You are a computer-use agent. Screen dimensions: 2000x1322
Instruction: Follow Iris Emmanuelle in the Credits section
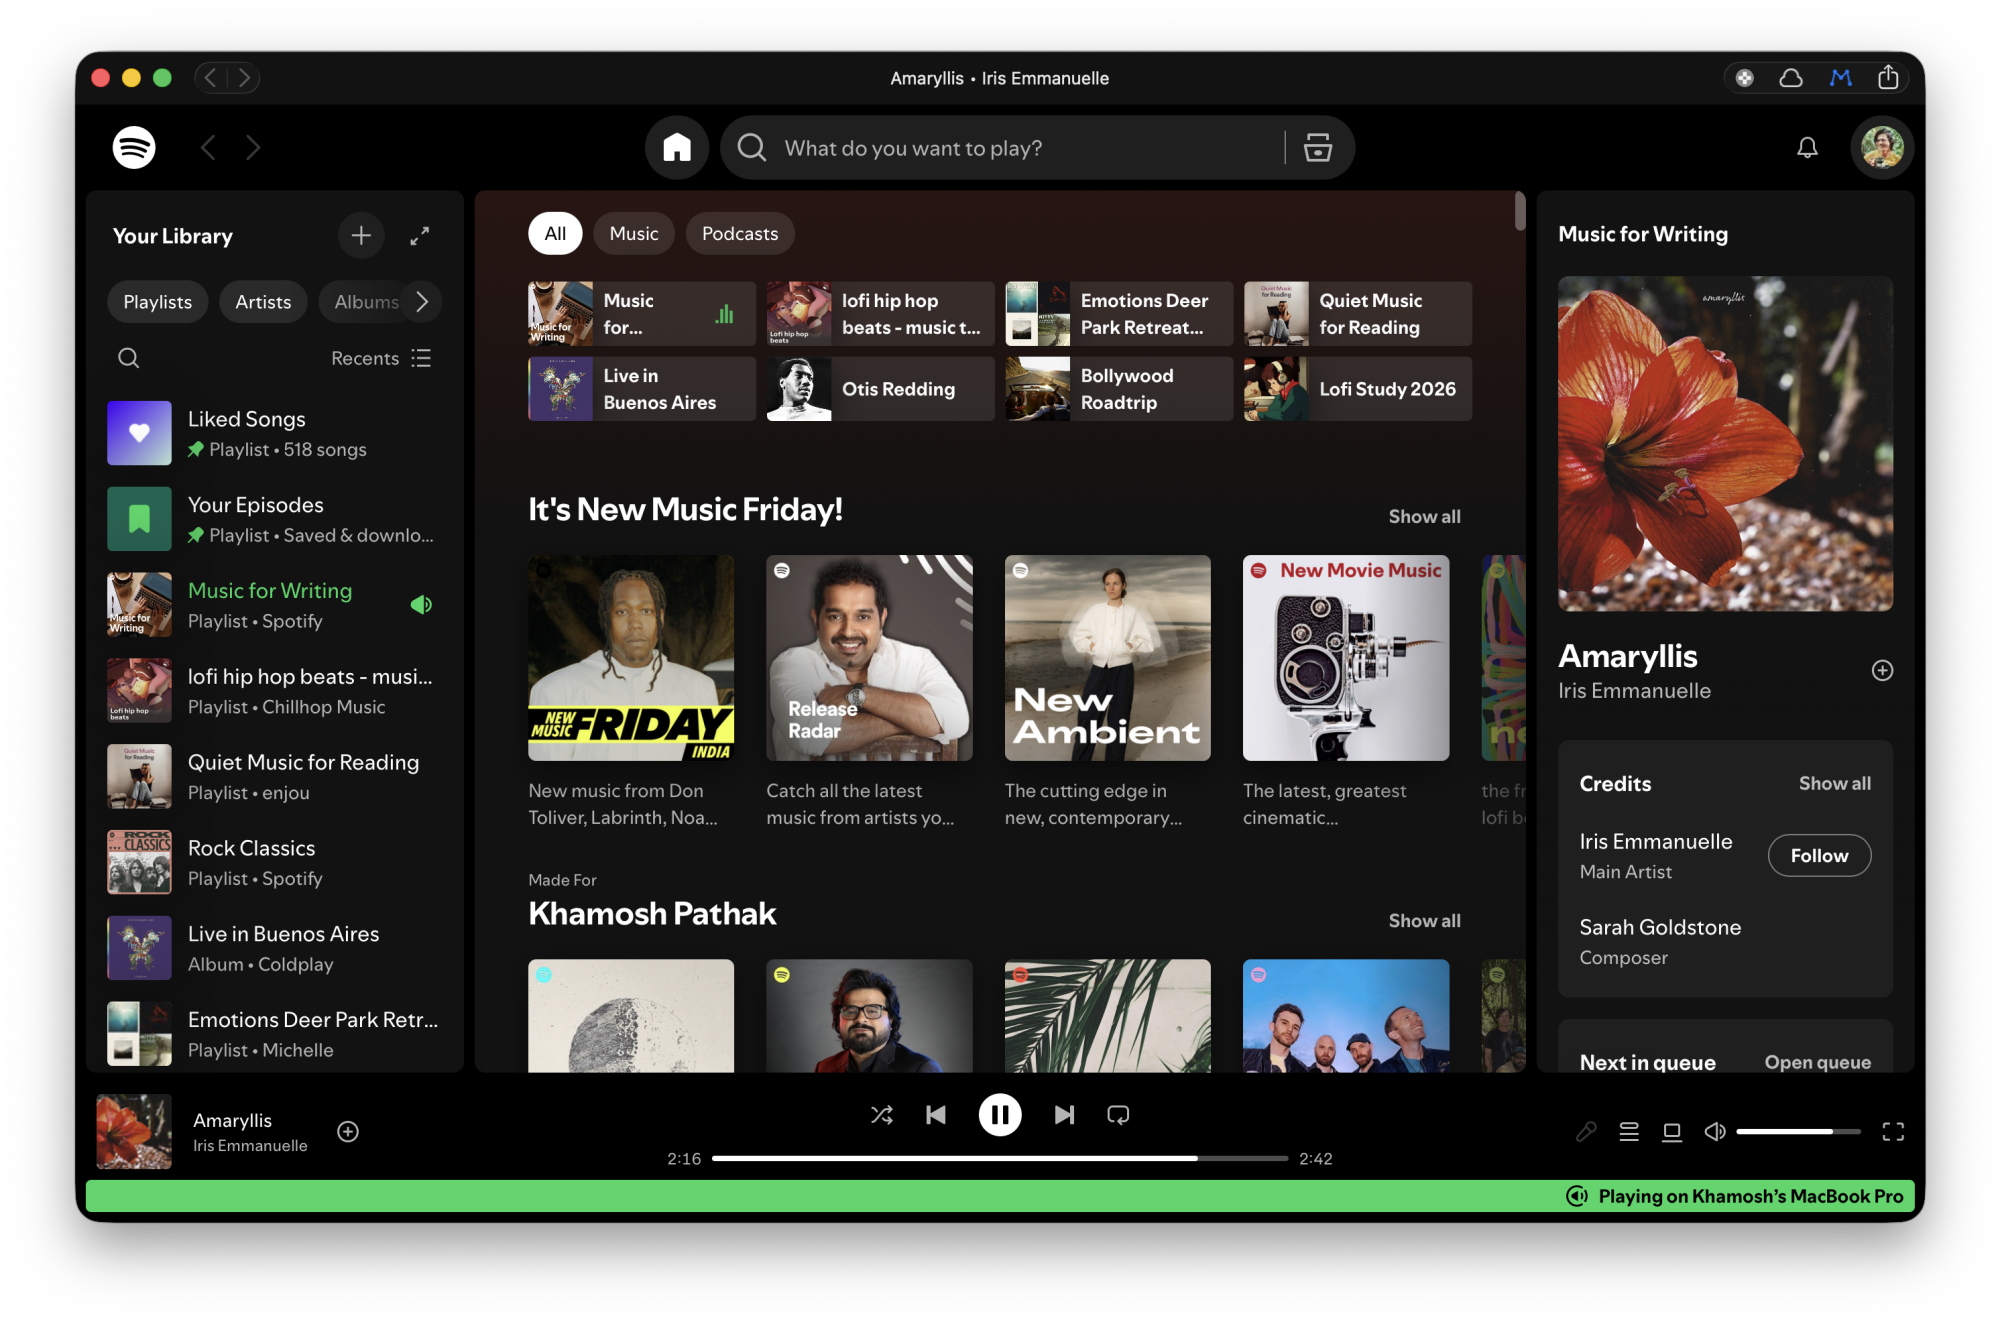coord(1819,855)
